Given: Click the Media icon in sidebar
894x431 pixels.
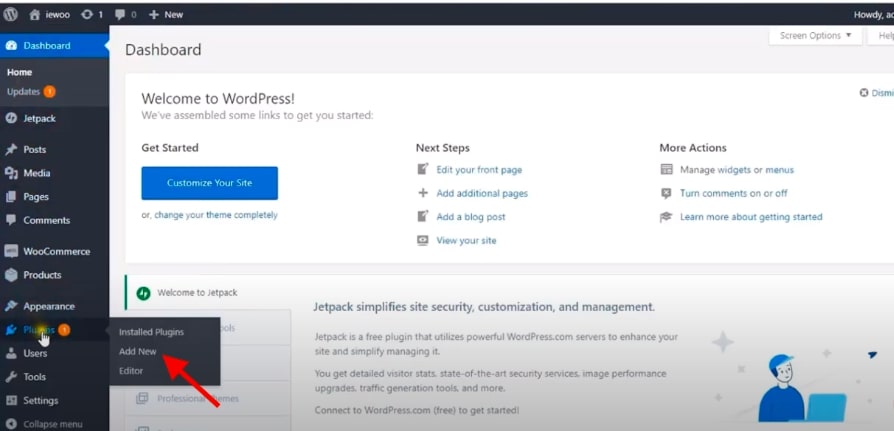Looking at the screenshot, I should pyautogui.click(x=11, y=173).
